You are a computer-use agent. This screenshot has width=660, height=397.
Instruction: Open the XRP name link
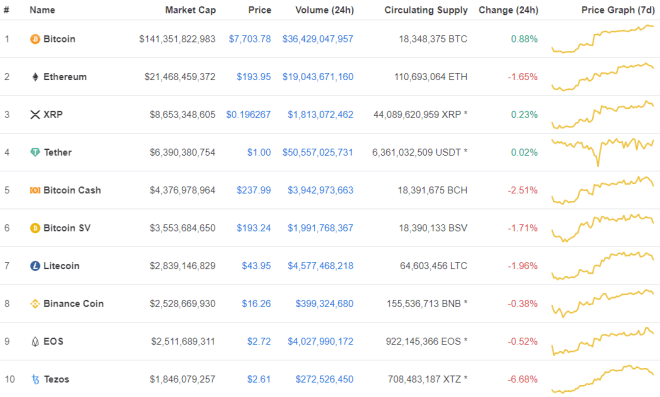point(53,115)
